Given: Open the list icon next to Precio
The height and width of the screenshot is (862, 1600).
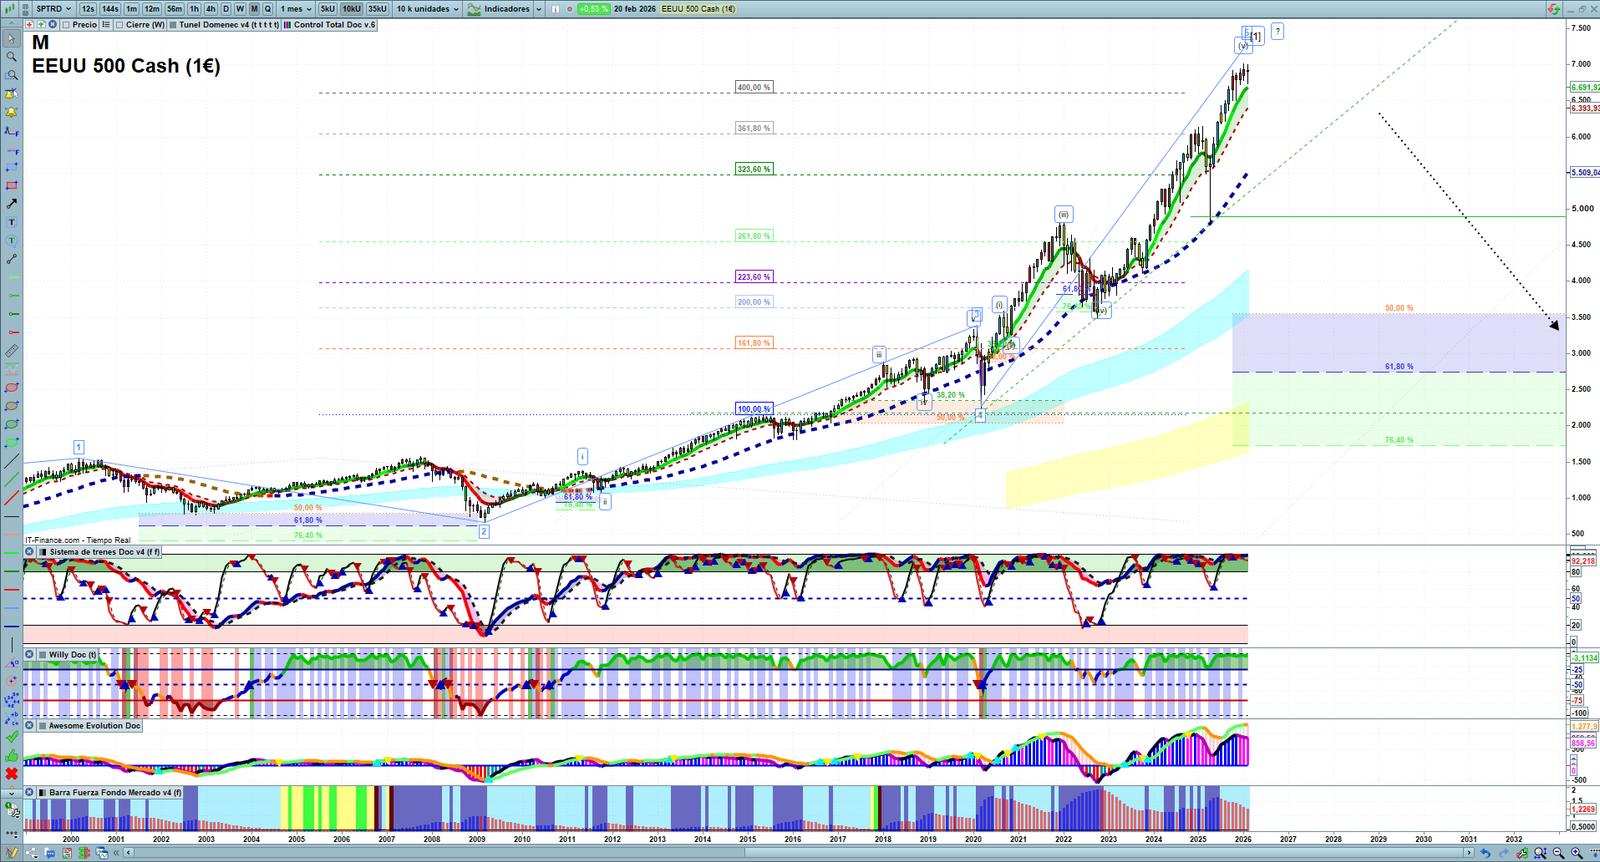Looking at the screenshot, I should (x=105, y=25).
